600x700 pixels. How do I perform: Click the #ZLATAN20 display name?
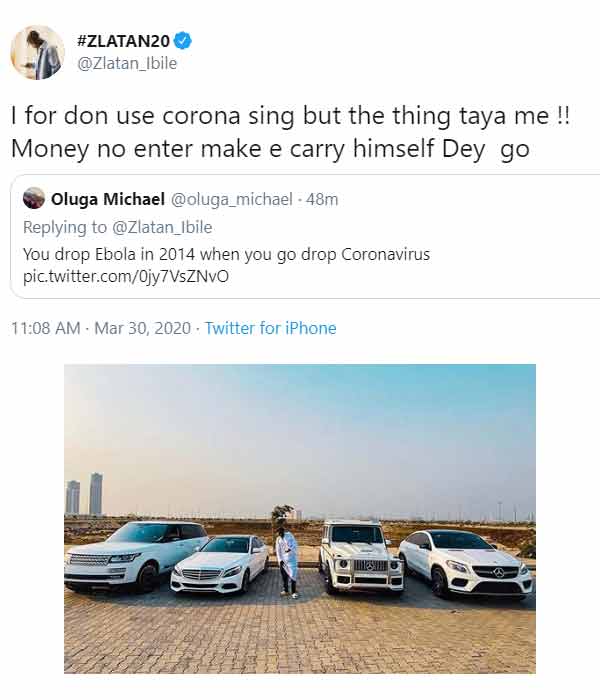tap(123, 41)
